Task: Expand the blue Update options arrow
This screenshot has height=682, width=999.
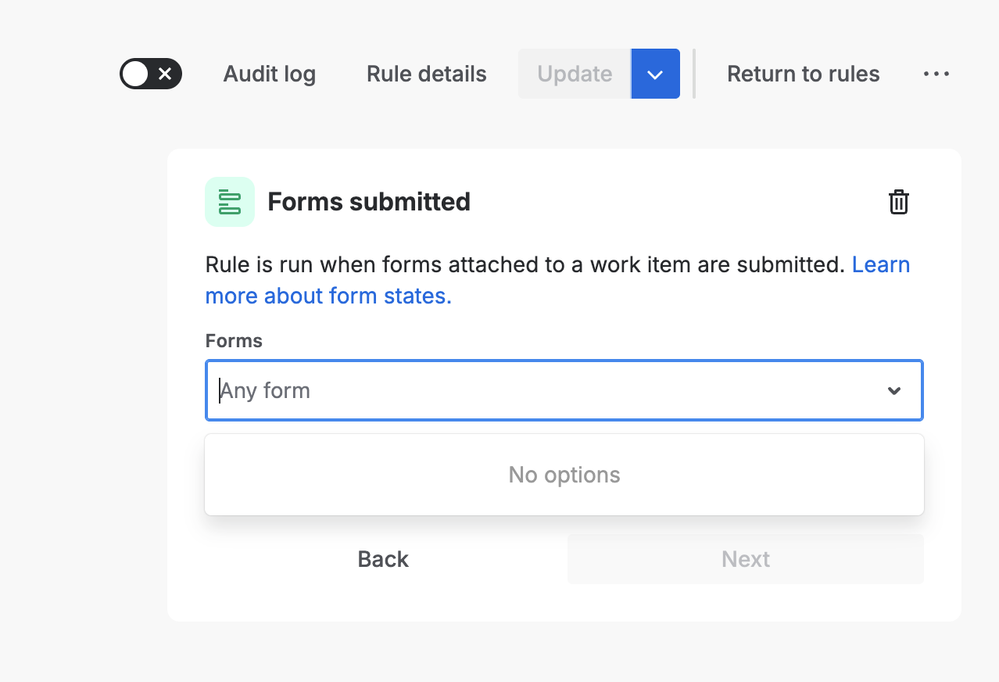Action: [655, 74]
